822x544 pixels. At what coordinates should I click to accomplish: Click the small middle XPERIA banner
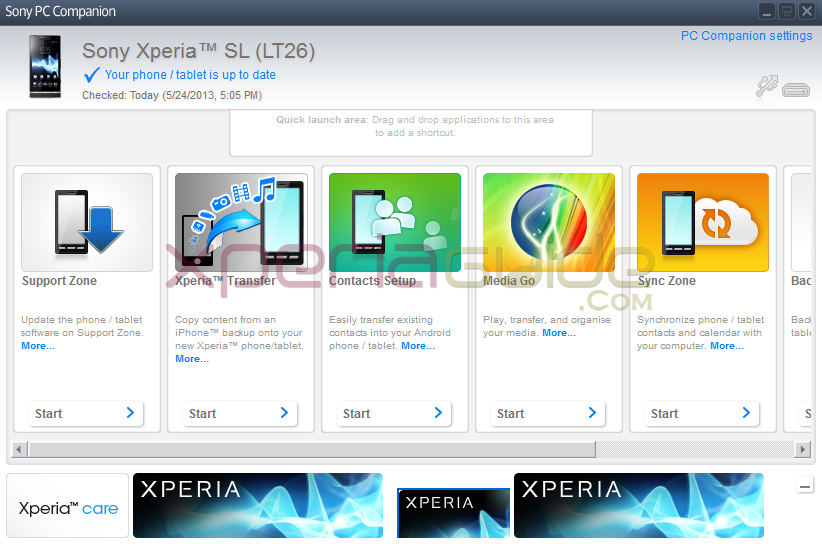[x=453, y=513]
